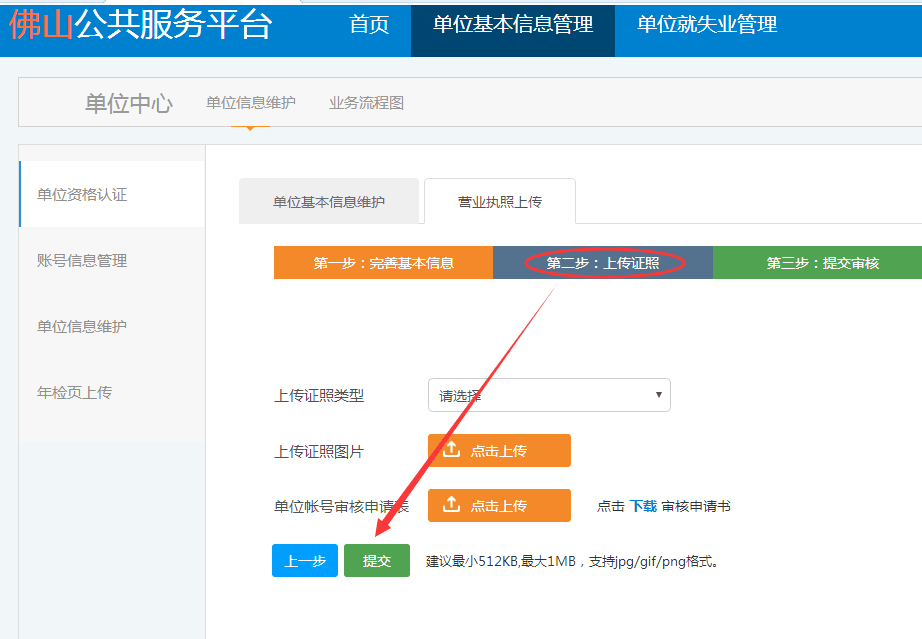
Task: Select 单位信息维护 sub-navigation item under 单位中心
Action: (x=250, y=103)
